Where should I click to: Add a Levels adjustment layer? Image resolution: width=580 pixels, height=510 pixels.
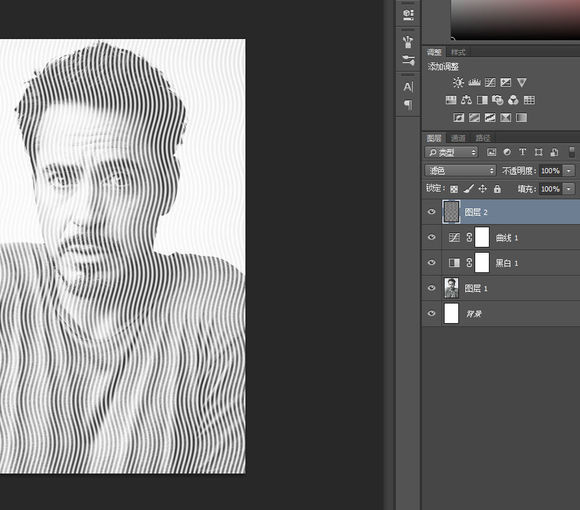pos(474,82)
